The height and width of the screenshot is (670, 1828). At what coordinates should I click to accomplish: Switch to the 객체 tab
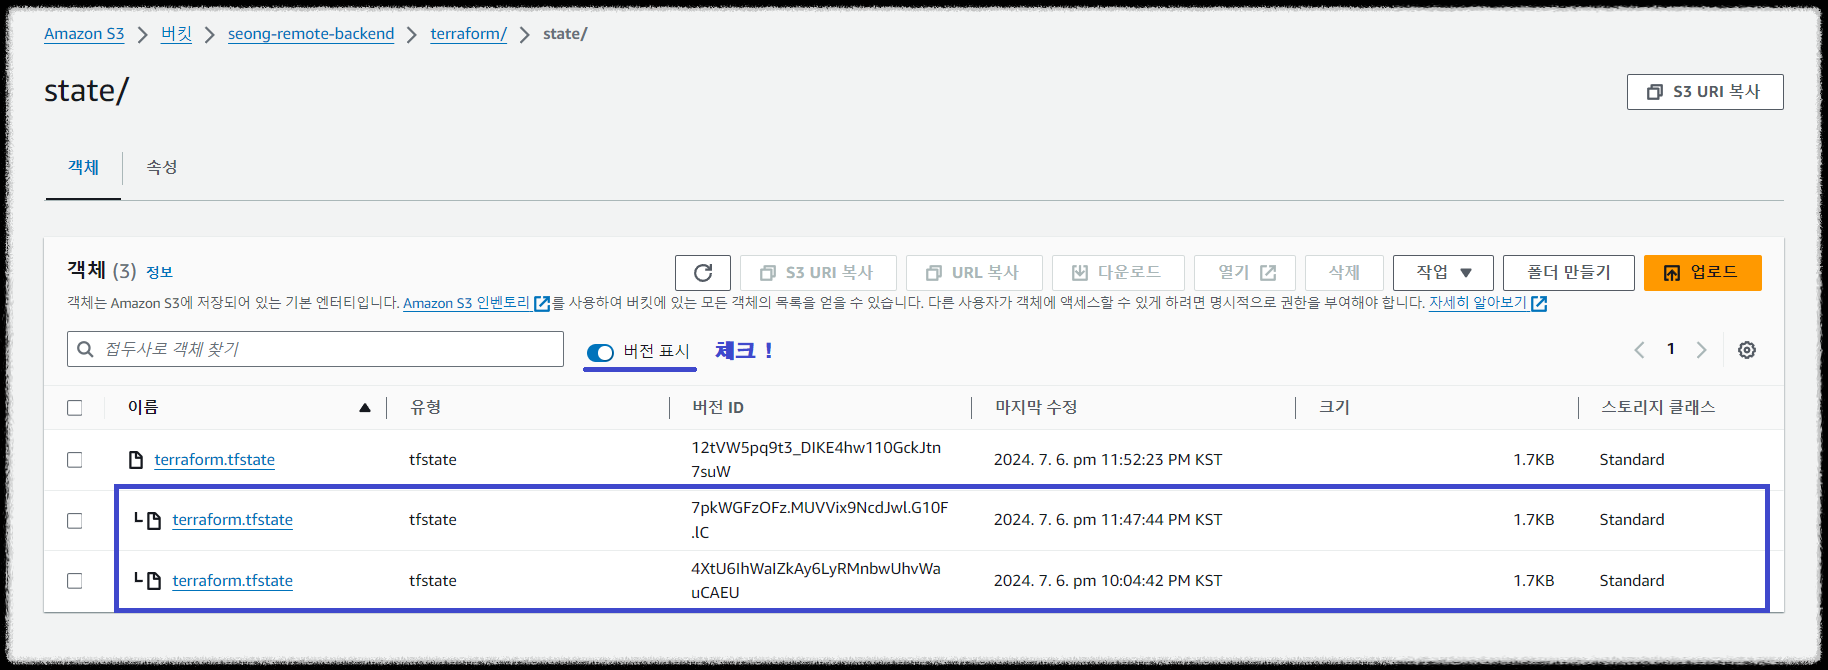(x=83, y=167)
